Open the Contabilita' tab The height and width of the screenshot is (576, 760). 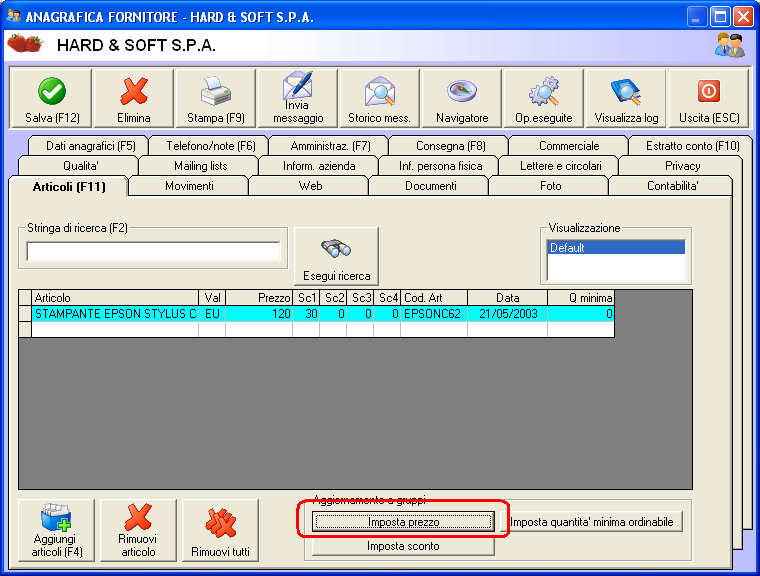(672, 186)
